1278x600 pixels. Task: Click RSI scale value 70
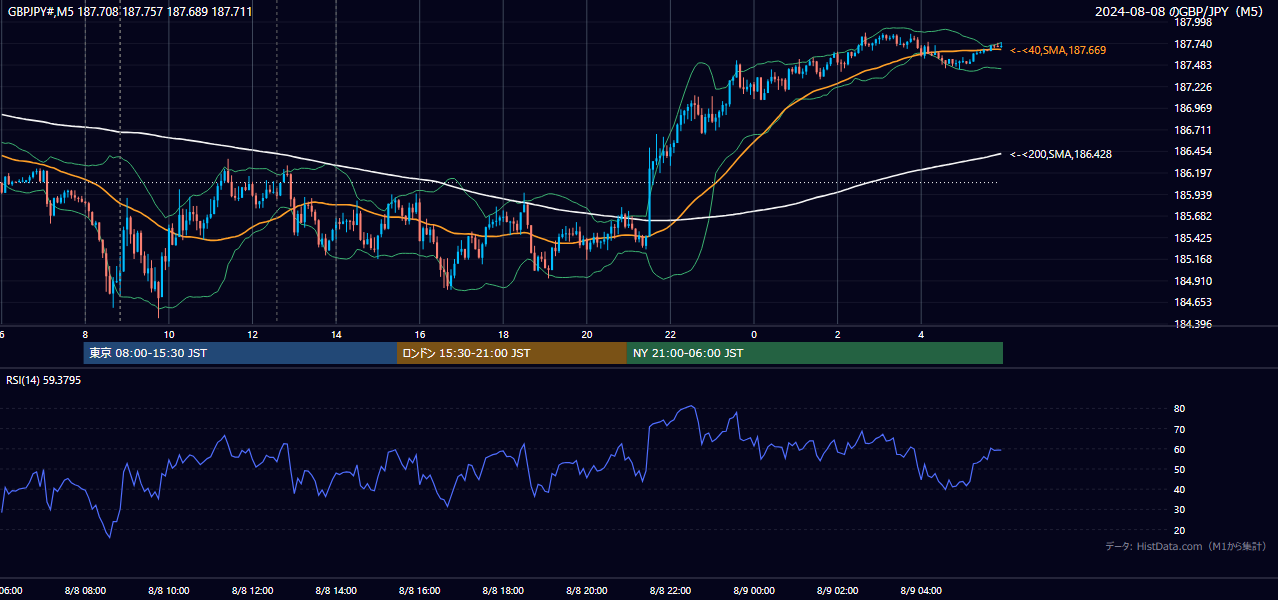pyautogui.click(x=1179, y=429)
